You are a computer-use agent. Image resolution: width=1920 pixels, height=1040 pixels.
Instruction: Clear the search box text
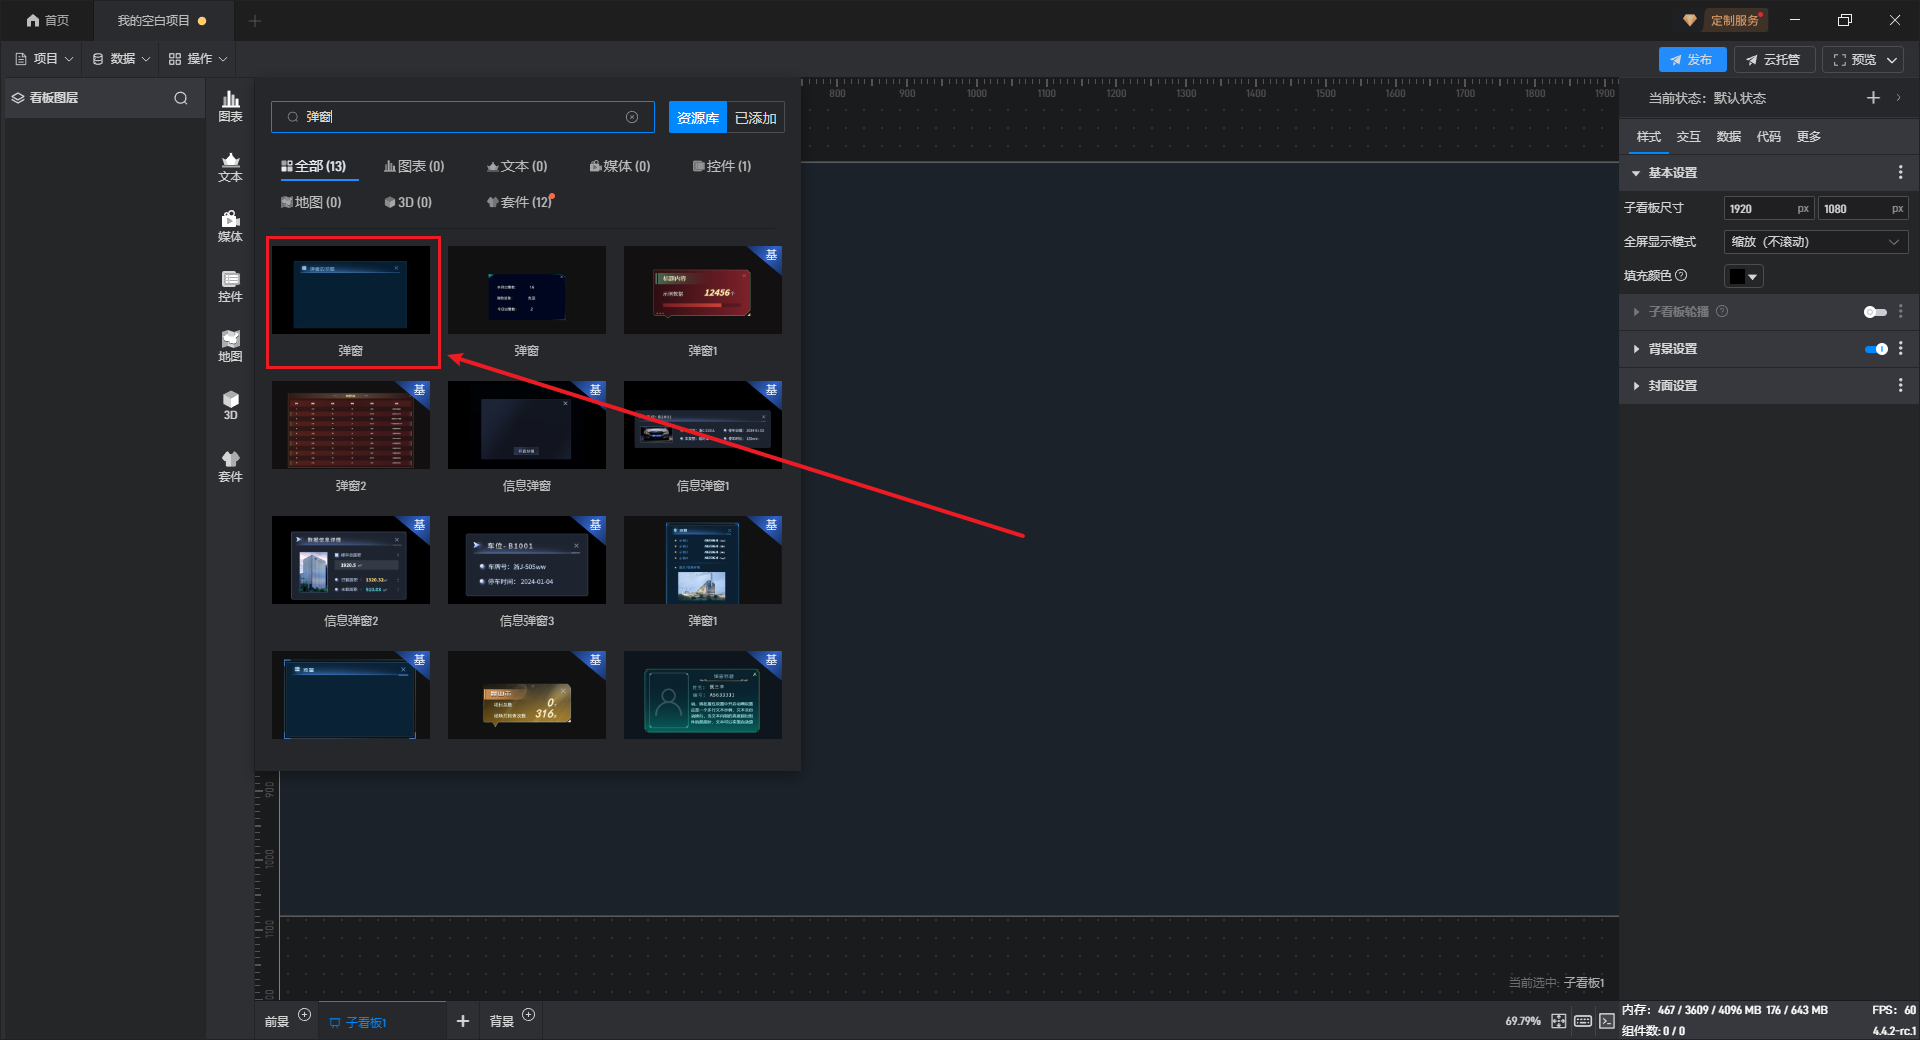(632, 117)
